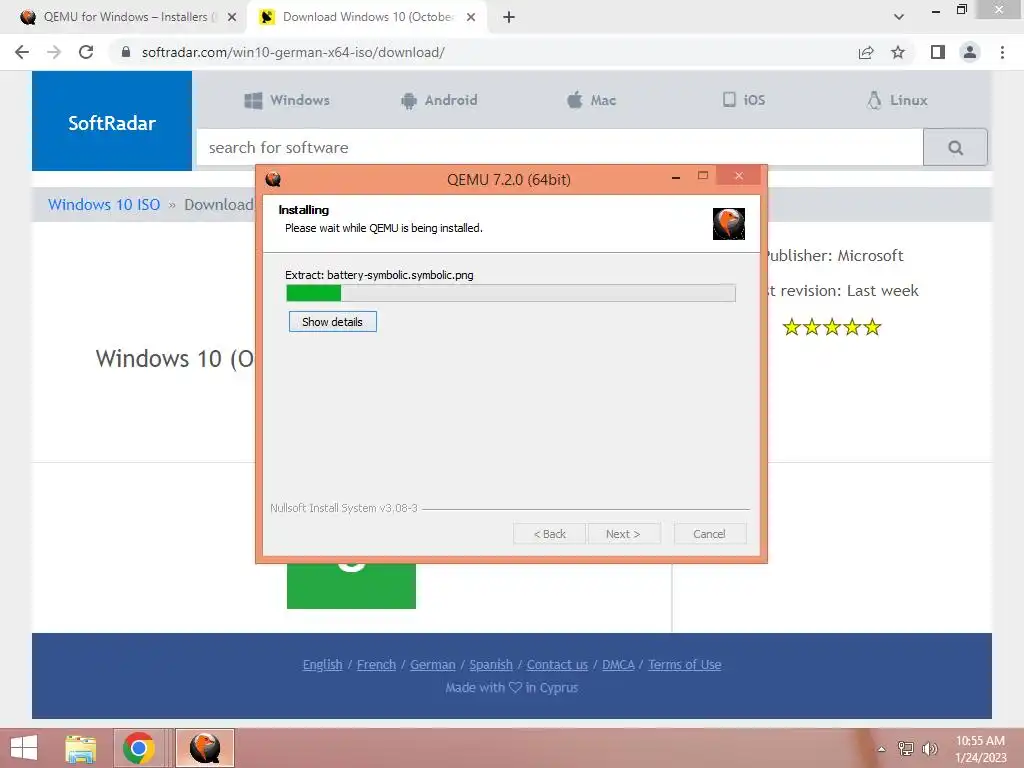Screen dimensions: 1024x768
Task: Click the disabled Back button
Action: [550, 534]
